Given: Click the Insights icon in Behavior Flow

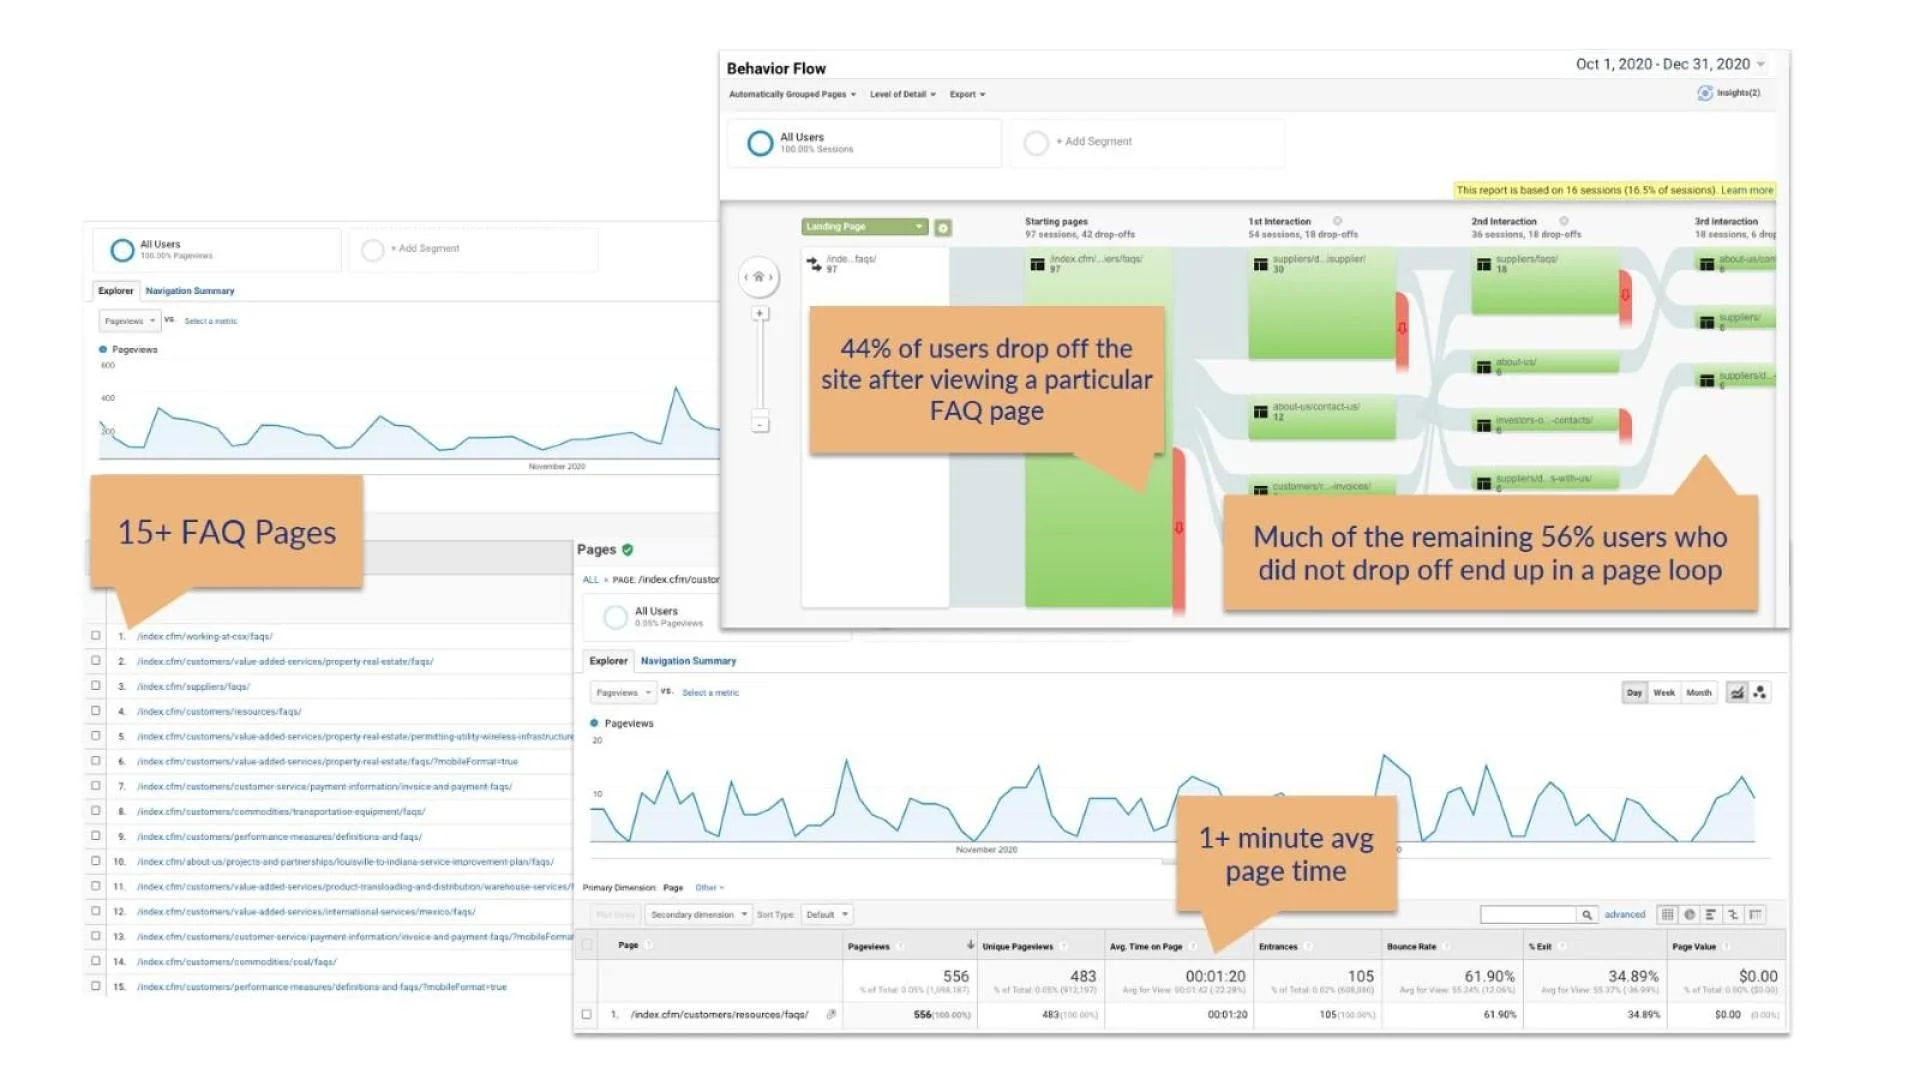Looking at the screenshot, I should [1705, 93].
